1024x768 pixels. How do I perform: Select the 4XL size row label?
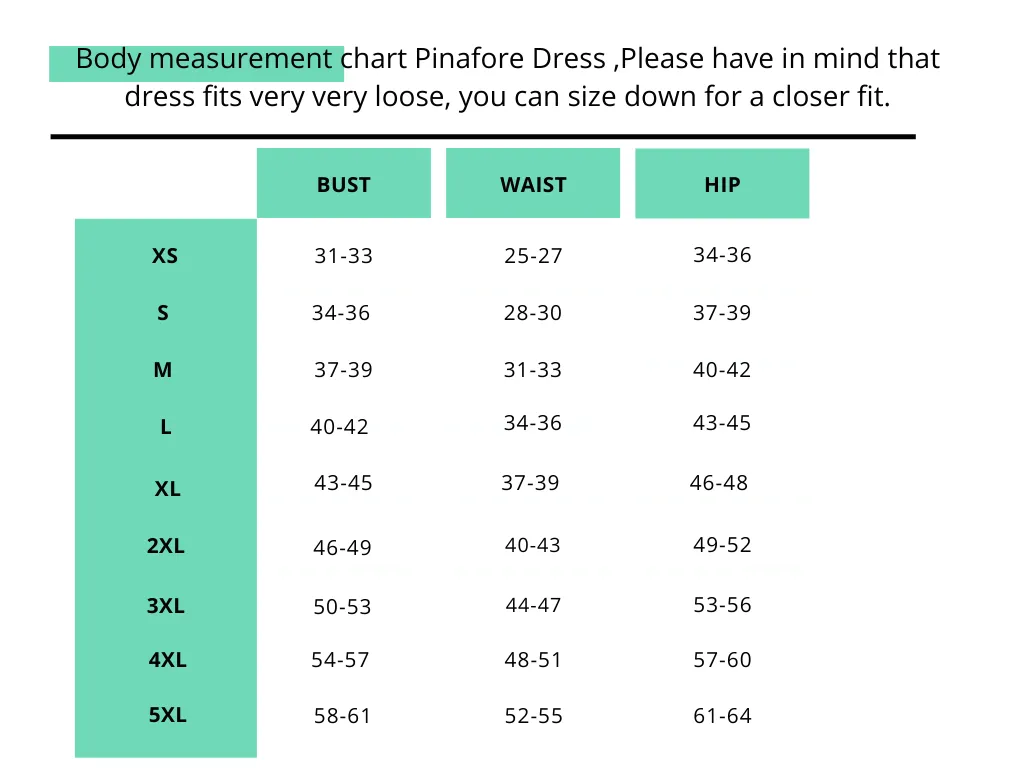168,661
